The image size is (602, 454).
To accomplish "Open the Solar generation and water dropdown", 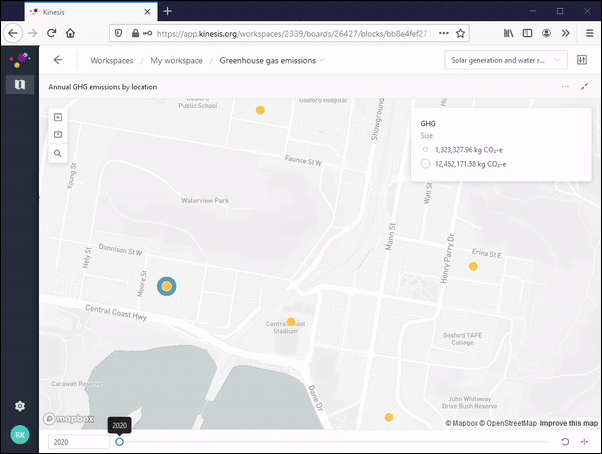I will 506,60.
